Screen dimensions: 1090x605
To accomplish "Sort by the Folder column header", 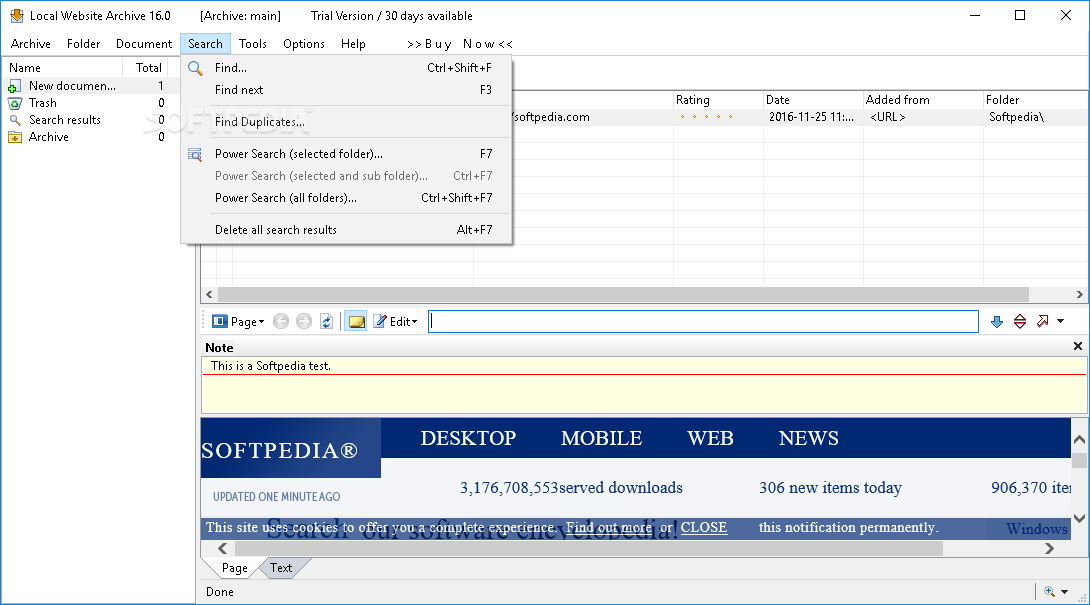I will [1036, 100].
